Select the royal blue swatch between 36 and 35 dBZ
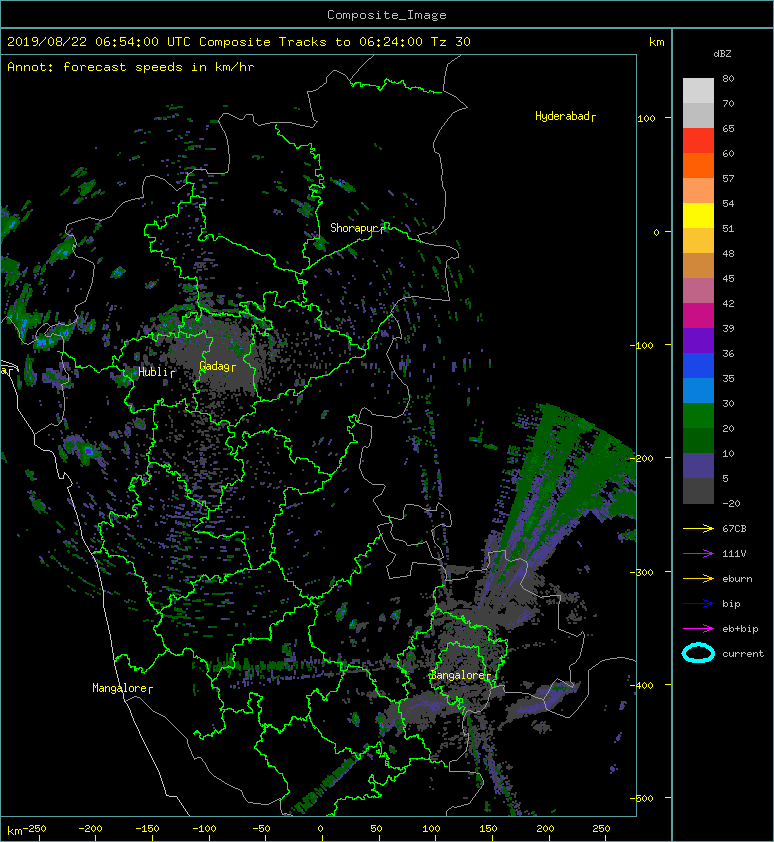The width and height of the screenshot is (774, 842). 698,365
